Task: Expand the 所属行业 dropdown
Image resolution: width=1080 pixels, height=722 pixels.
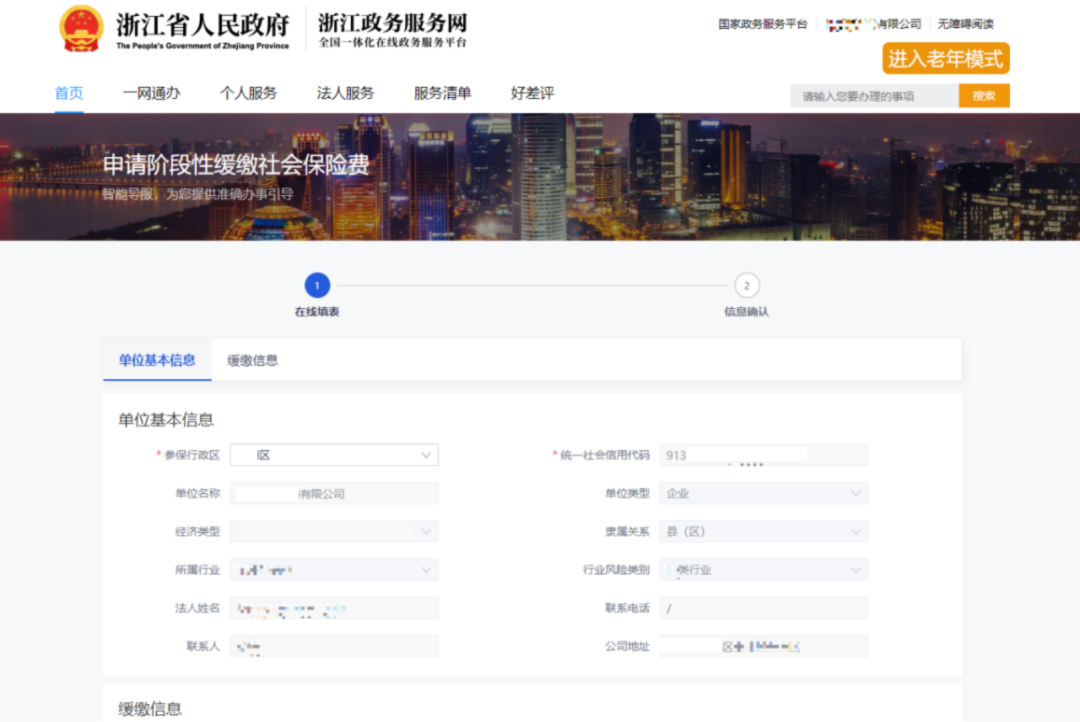Action: click(x=334, y=570)
